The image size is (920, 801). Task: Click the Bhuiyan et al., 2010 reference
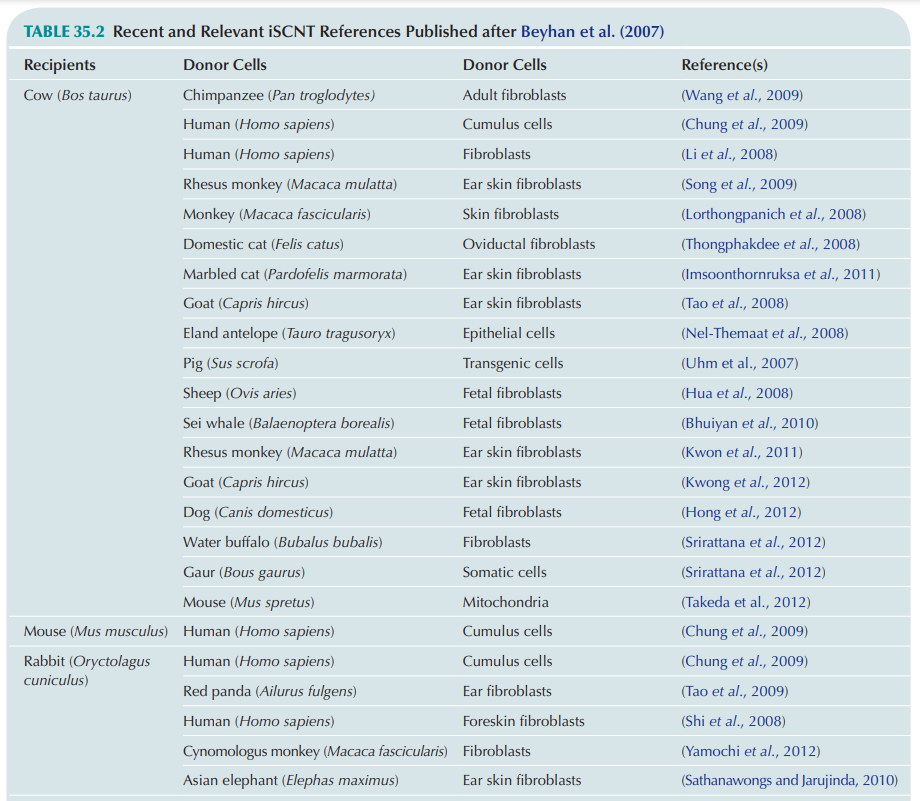[x=749, y=423]
